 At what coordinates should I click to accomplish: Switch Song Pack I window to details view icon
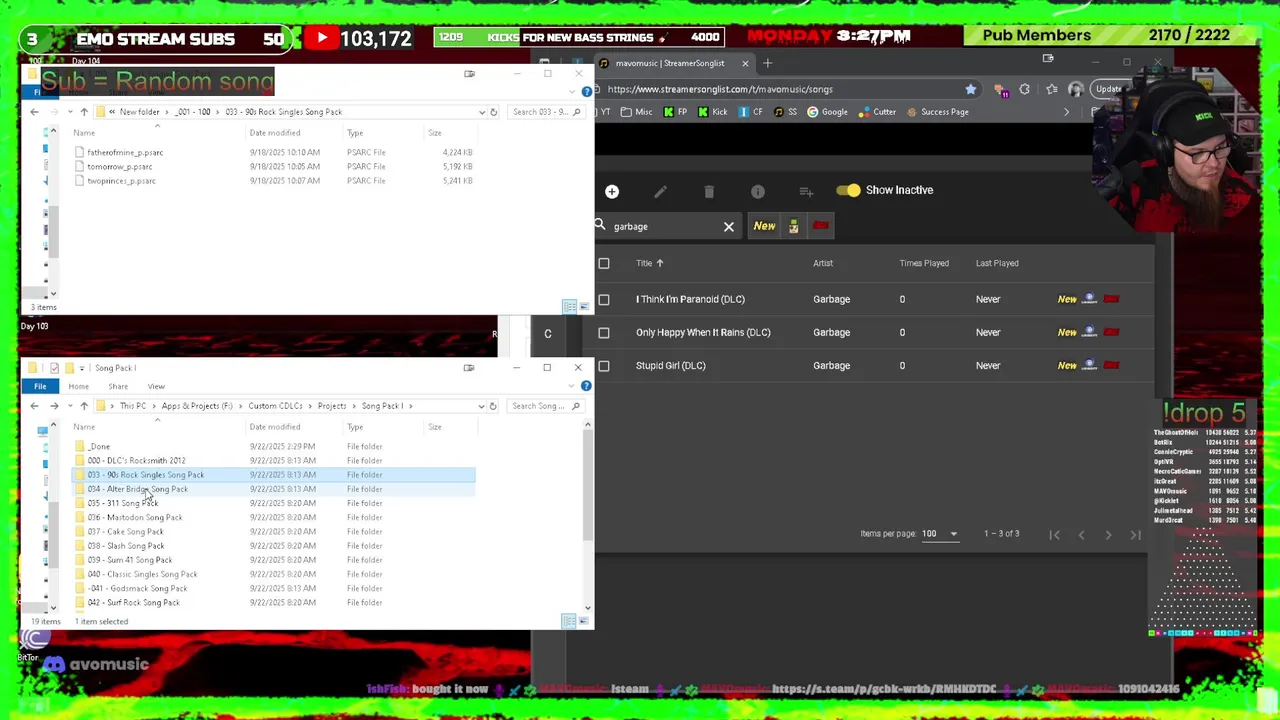(x=569, y=622)
